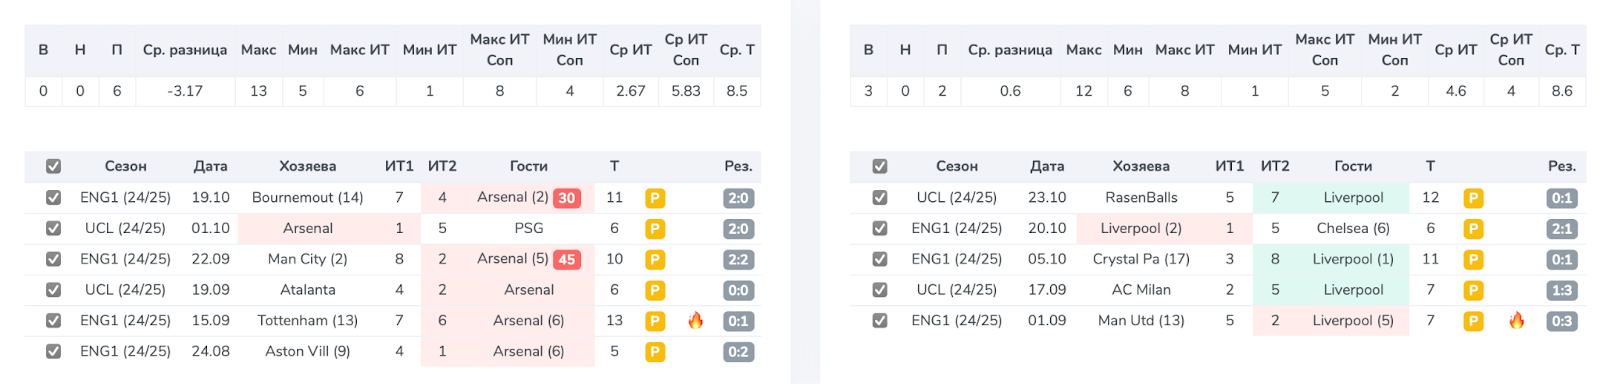Uncheck the Arsenal vs PSG row checkbox
This screenshot has height=384, width=1600.
[x=54, y=228]
